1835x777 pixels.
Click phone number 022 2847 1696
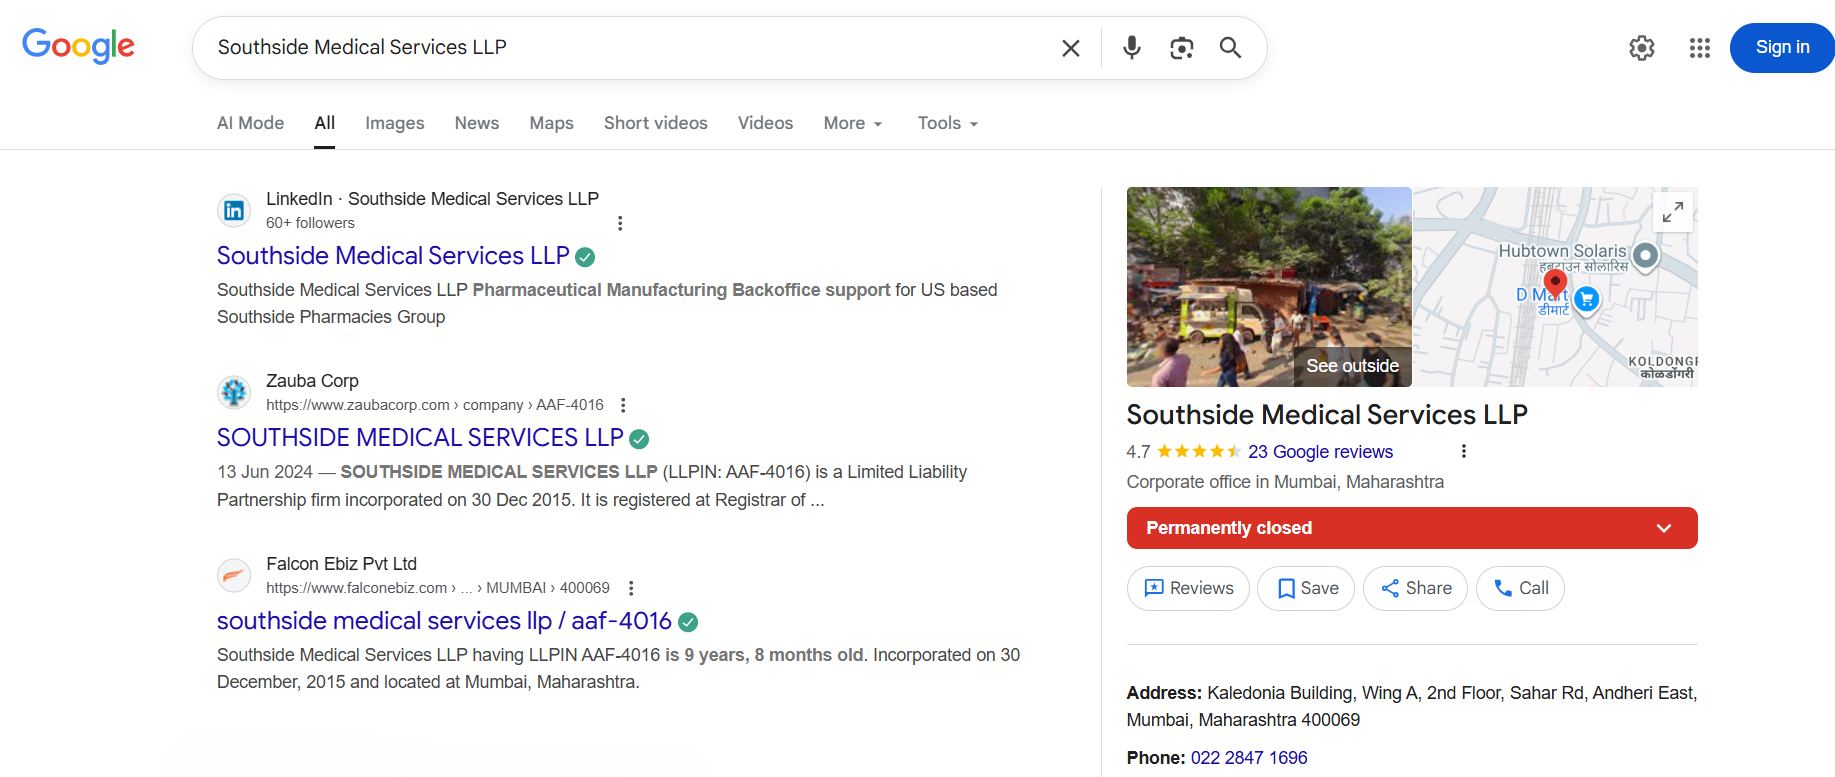pos(1249,758)
